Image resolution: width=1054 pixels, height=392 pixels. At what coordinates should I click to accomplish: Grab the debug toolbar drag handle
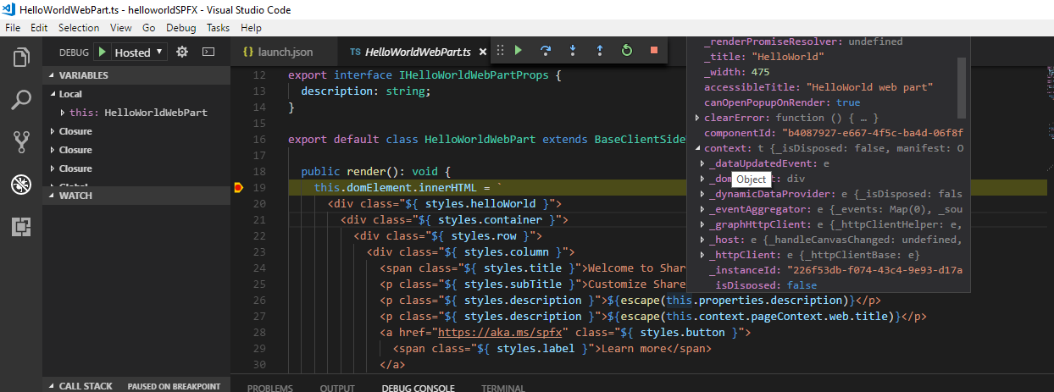click(x=499, y=50)
